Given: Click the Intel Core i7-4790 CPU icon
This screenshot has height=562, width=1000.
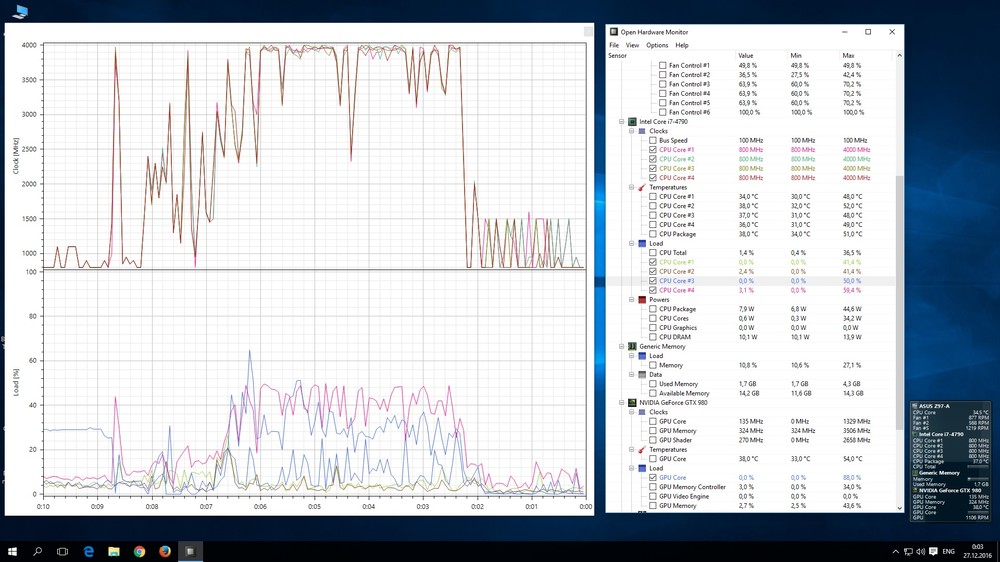Looking at the screenshot, I should 632,122.
